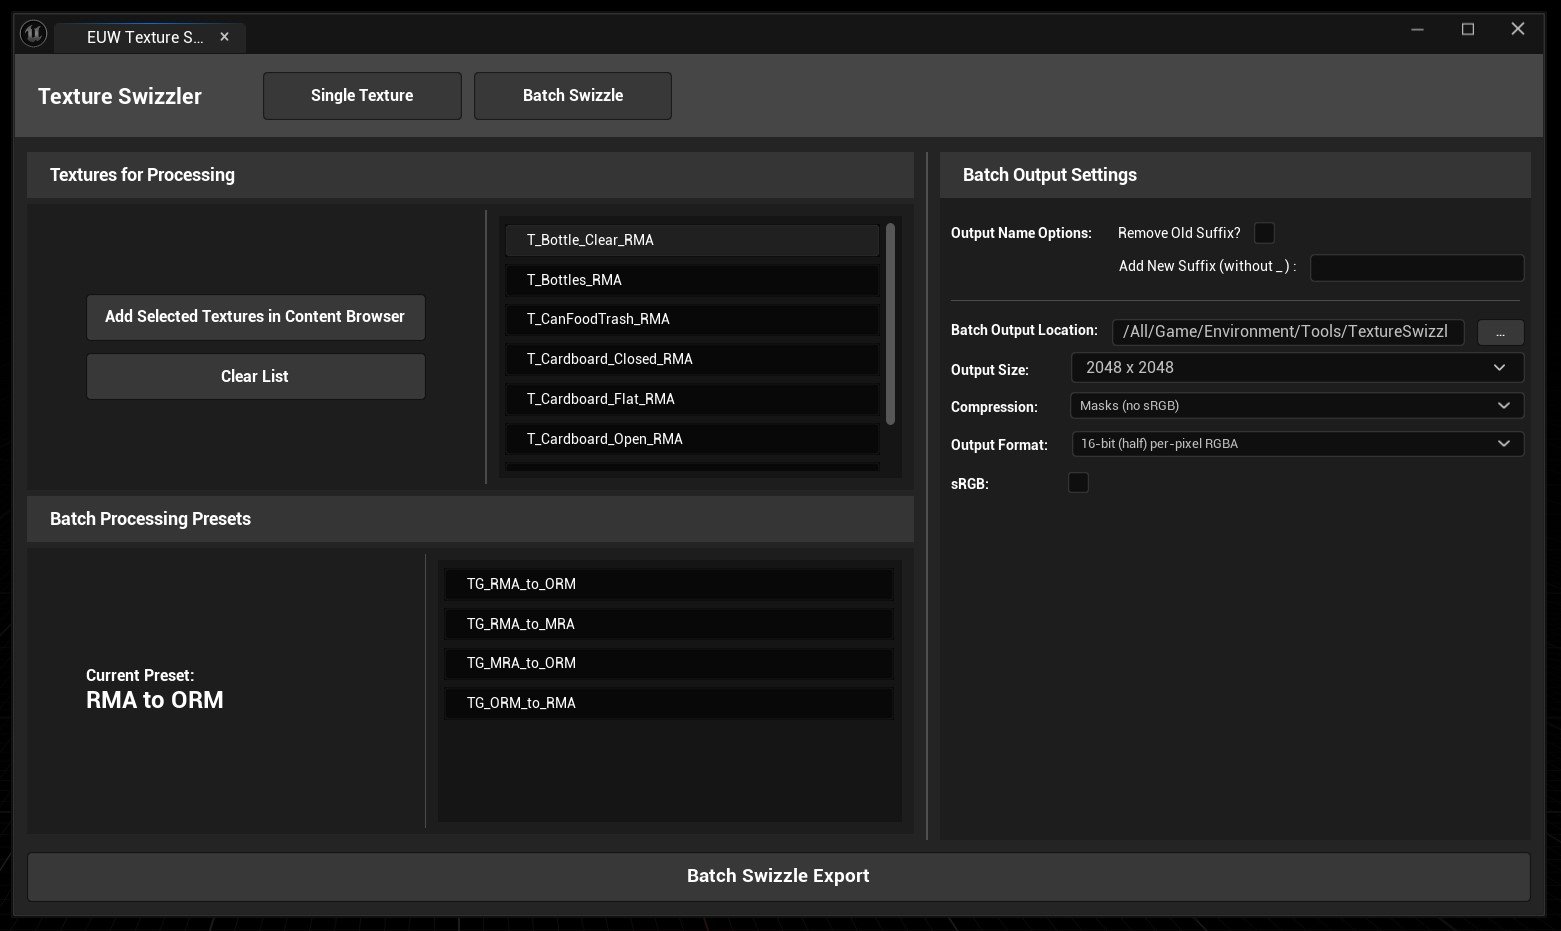Switch to Batch Swizzle mode
The width and height of the screenshot is (1561, 931).
point(573,95)
